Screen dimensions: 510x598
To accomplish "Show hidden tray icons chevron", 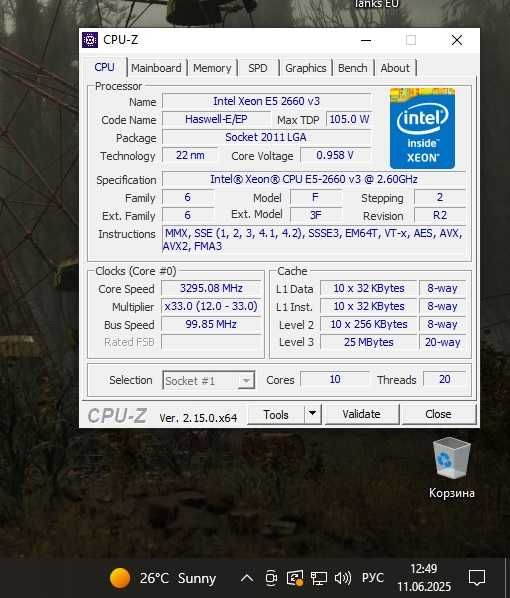I will point(247,578).
